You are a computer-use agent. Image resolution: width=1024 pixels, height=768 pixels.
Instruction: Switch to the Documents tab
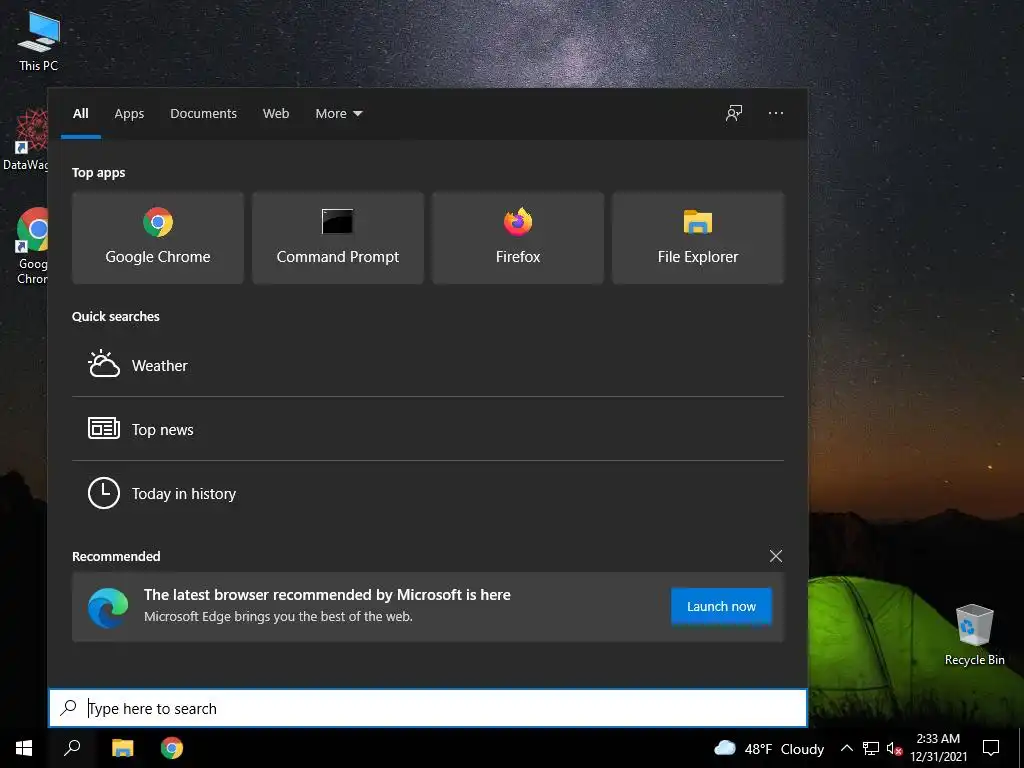(203, 113)
